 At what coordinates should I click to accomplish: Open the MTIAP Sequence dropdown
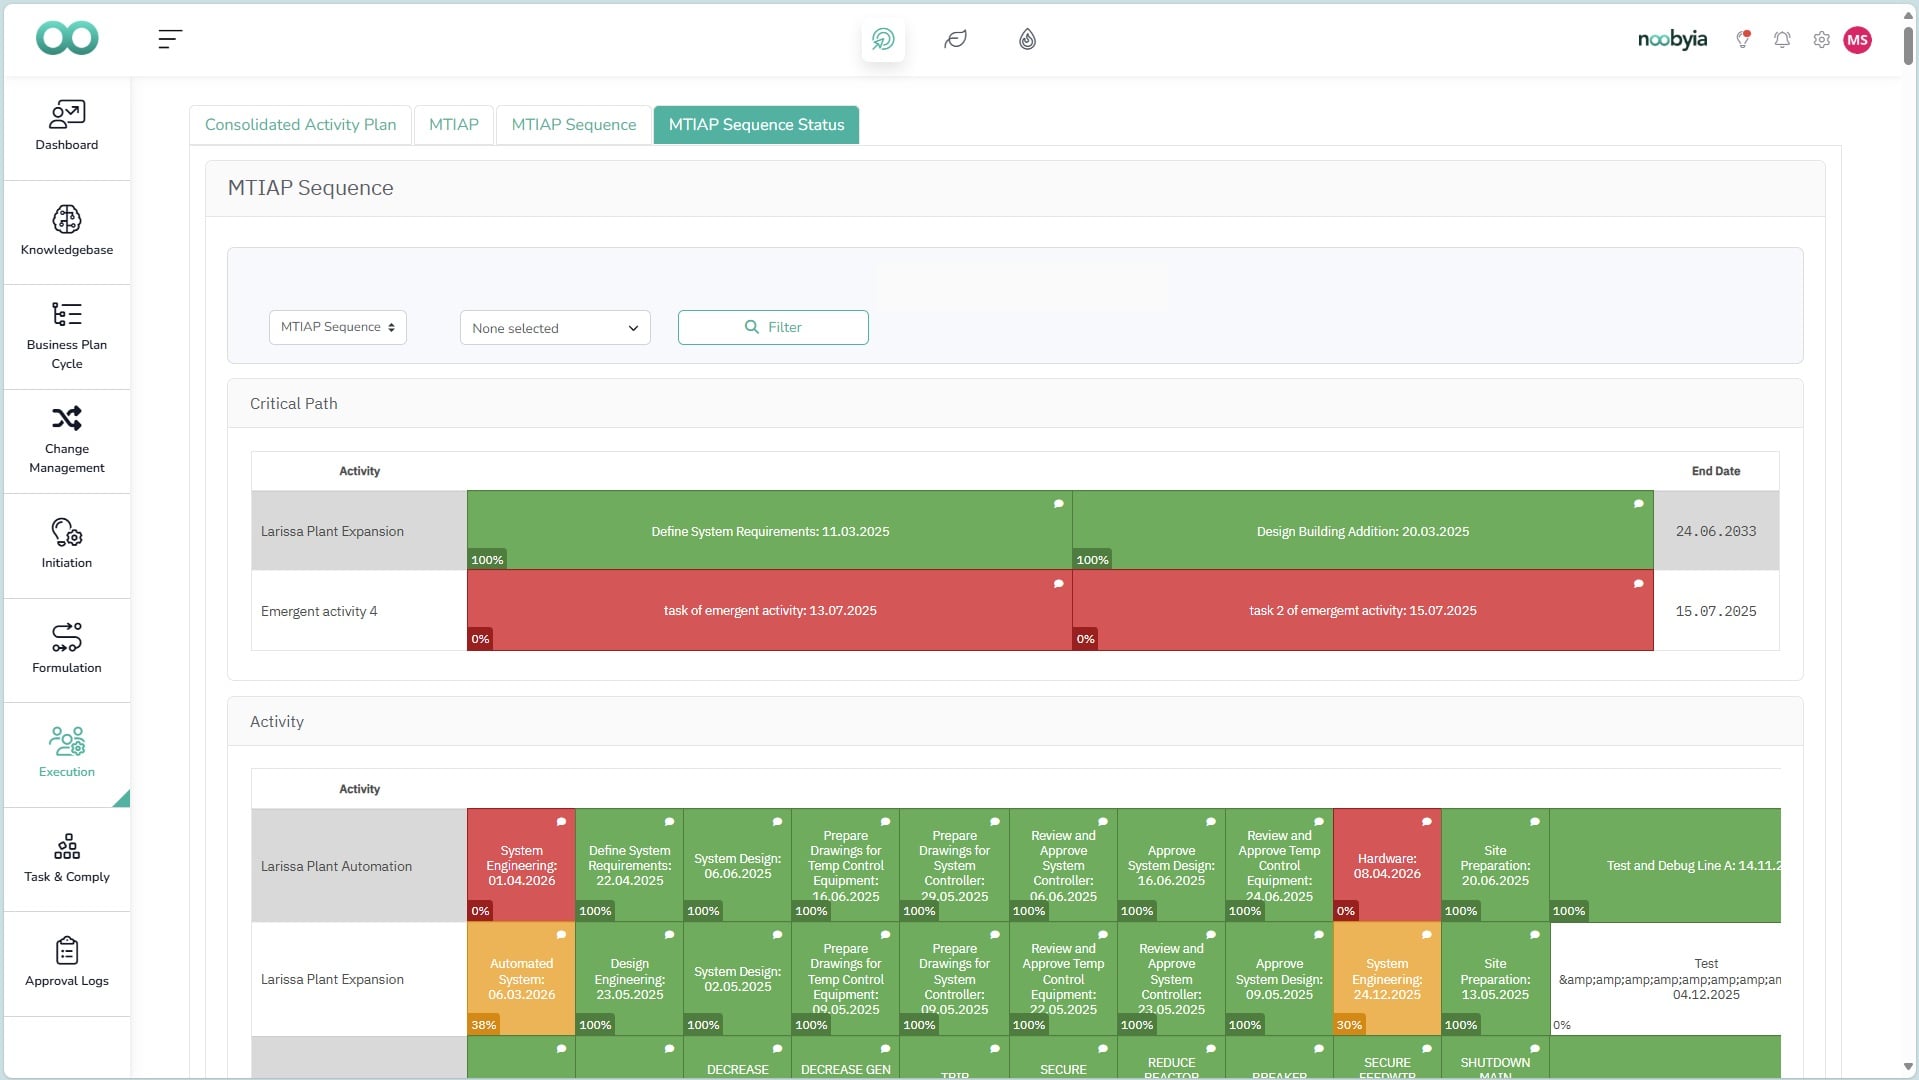point(338,327)
